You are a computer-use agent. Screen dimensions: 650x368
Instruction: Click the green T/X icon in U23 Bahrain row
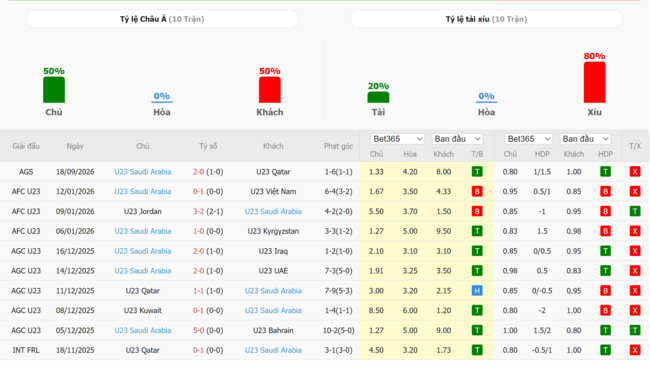tap(635, 331)
